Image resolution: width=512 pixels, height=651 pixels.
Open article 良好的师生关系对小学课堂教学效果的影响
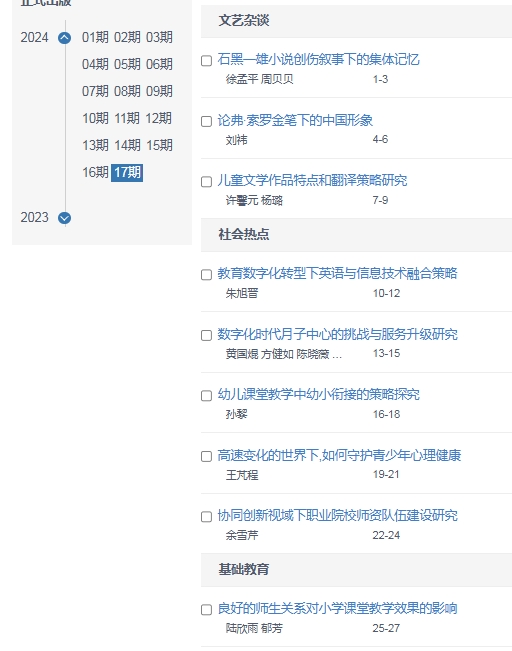338,609
